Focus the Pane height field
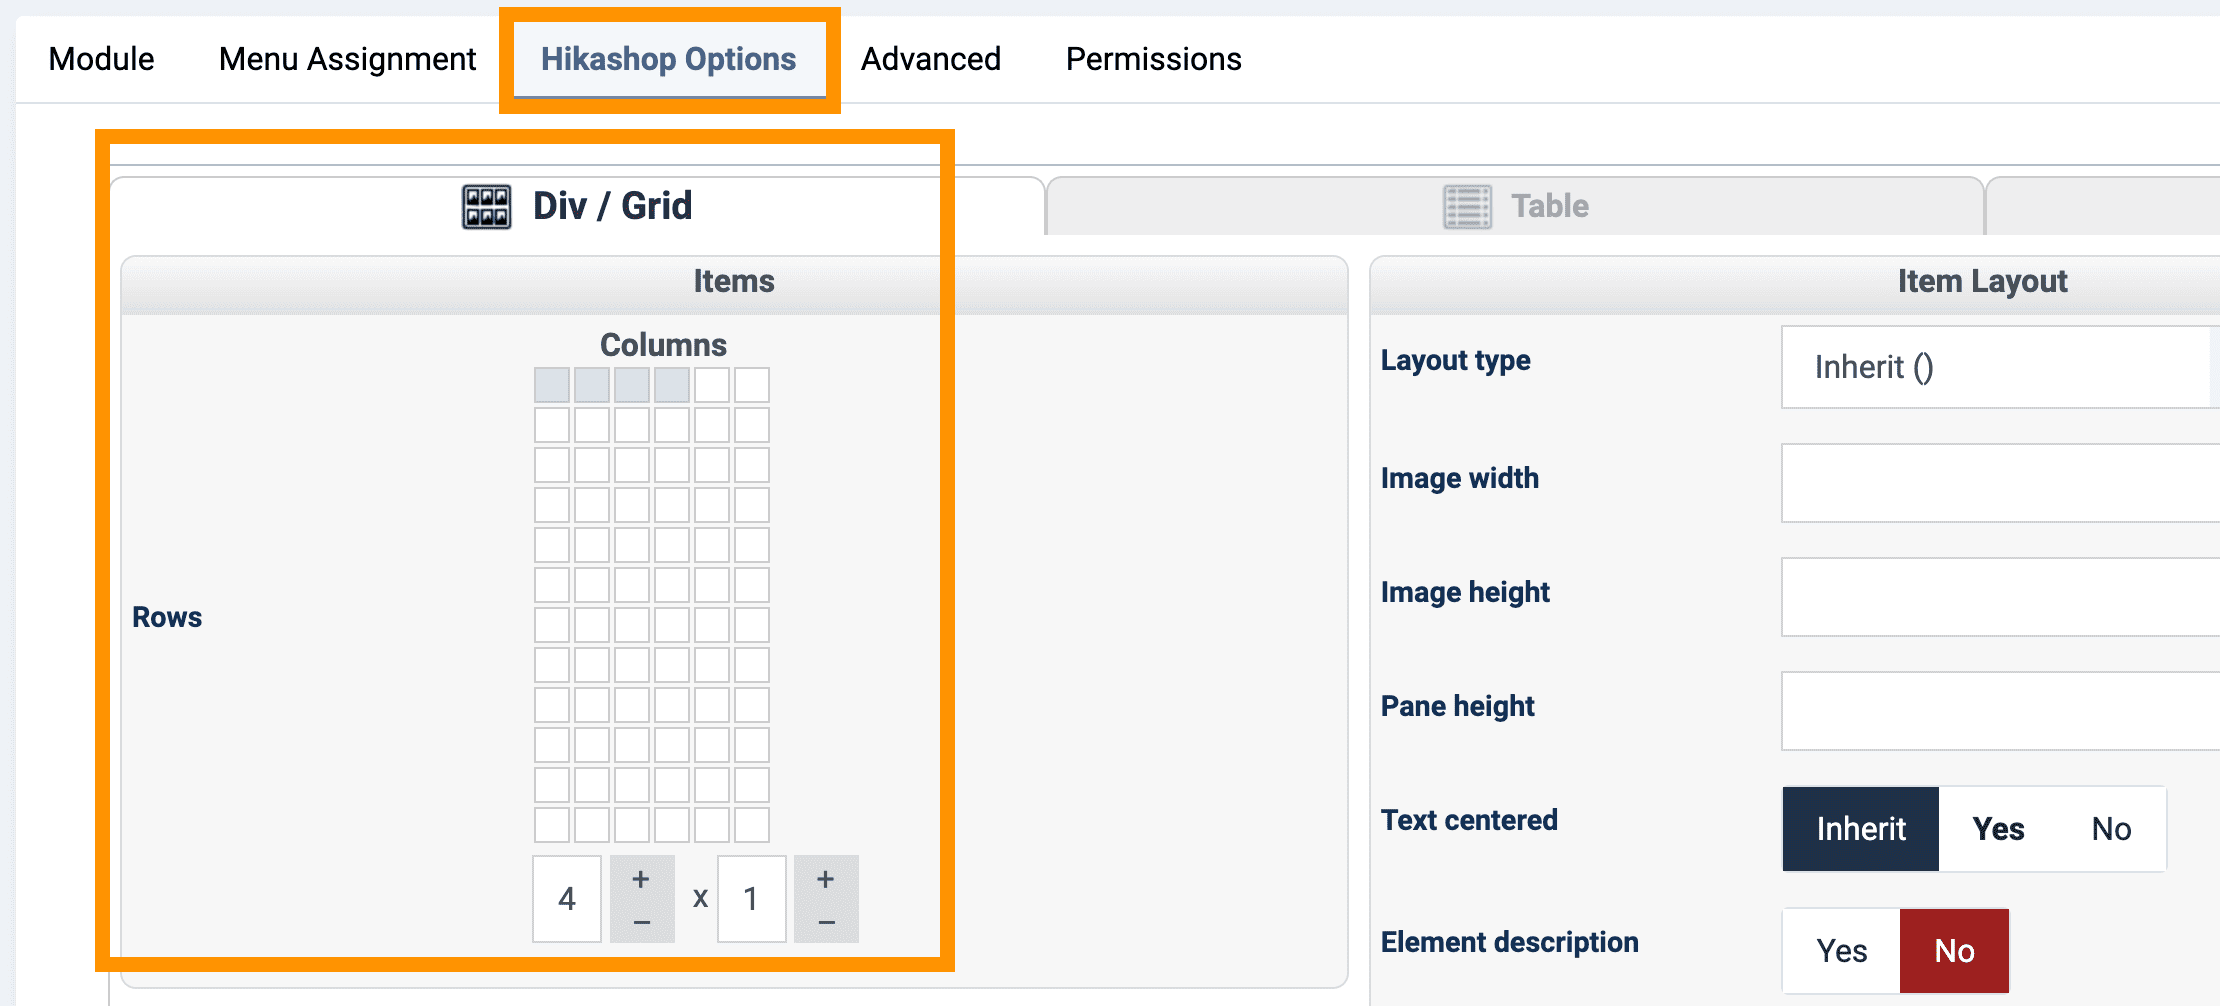Viewport: 2220px width, 1006px height. pyautogui.click(x=2000, y=711)
